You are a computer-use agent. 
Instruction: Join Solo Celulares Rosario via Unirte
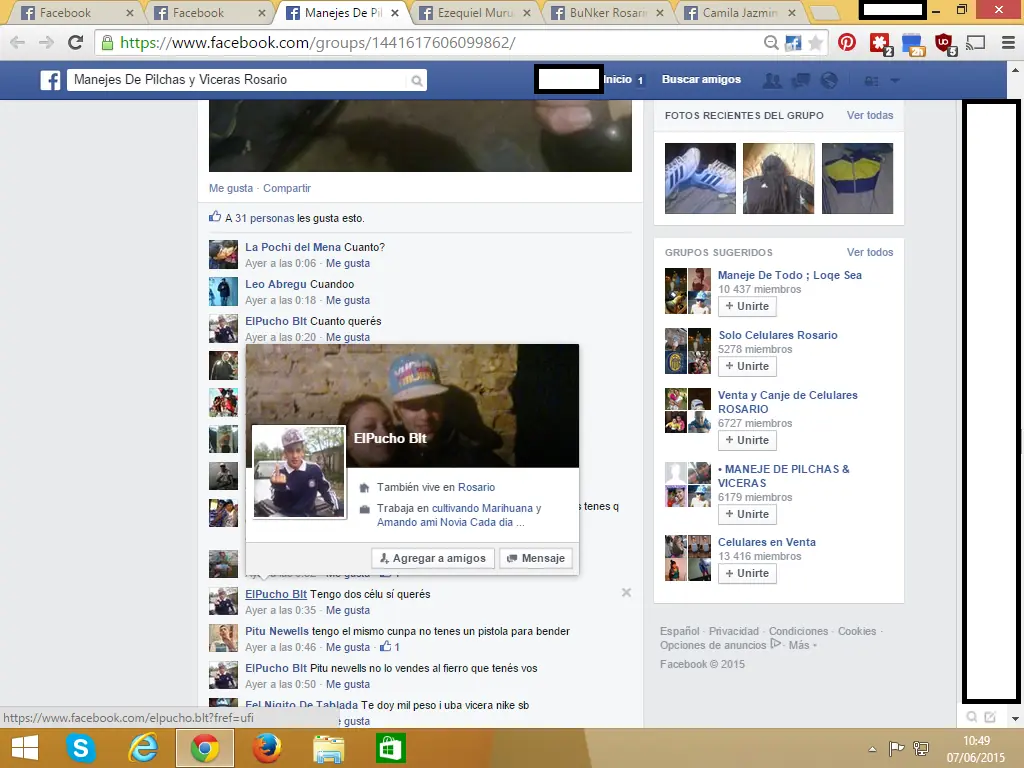tap(747, 366)
